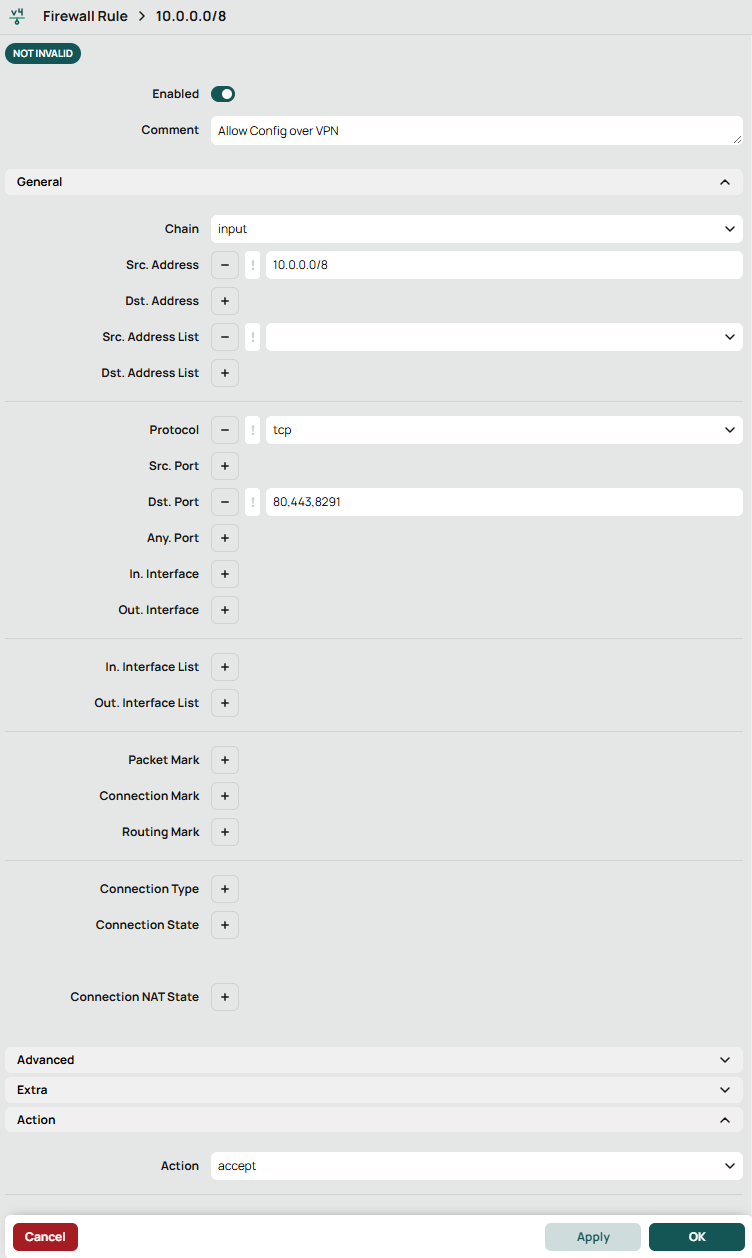The width and height of the screenshot is (752, 1258).
Task: Click the Comment text field
Action: pos(476,131)
